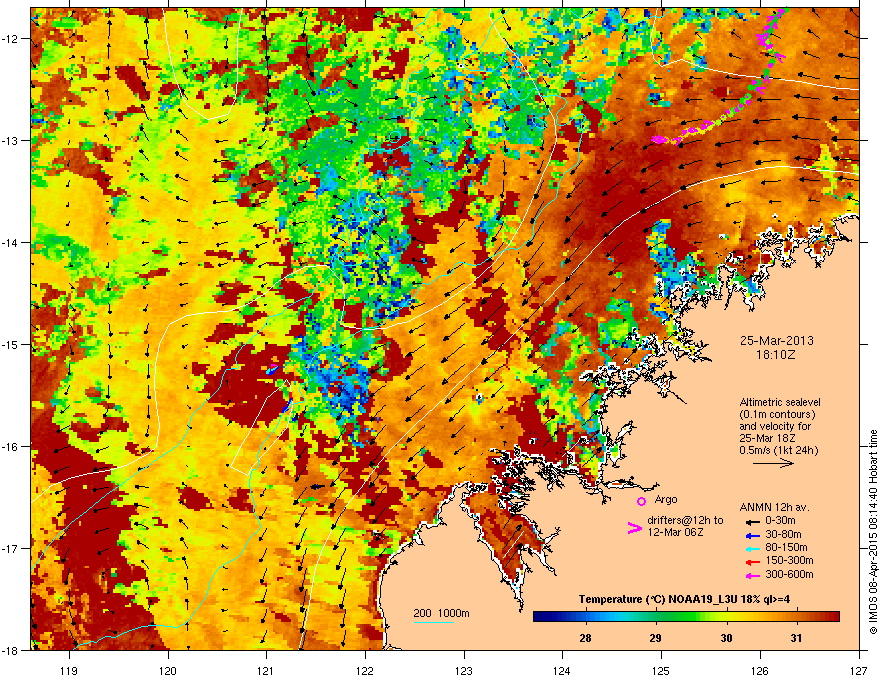Click the '0.5m/s (1kt 24h)' text
This screenshot has height=680, width=880.
(778, 450)
